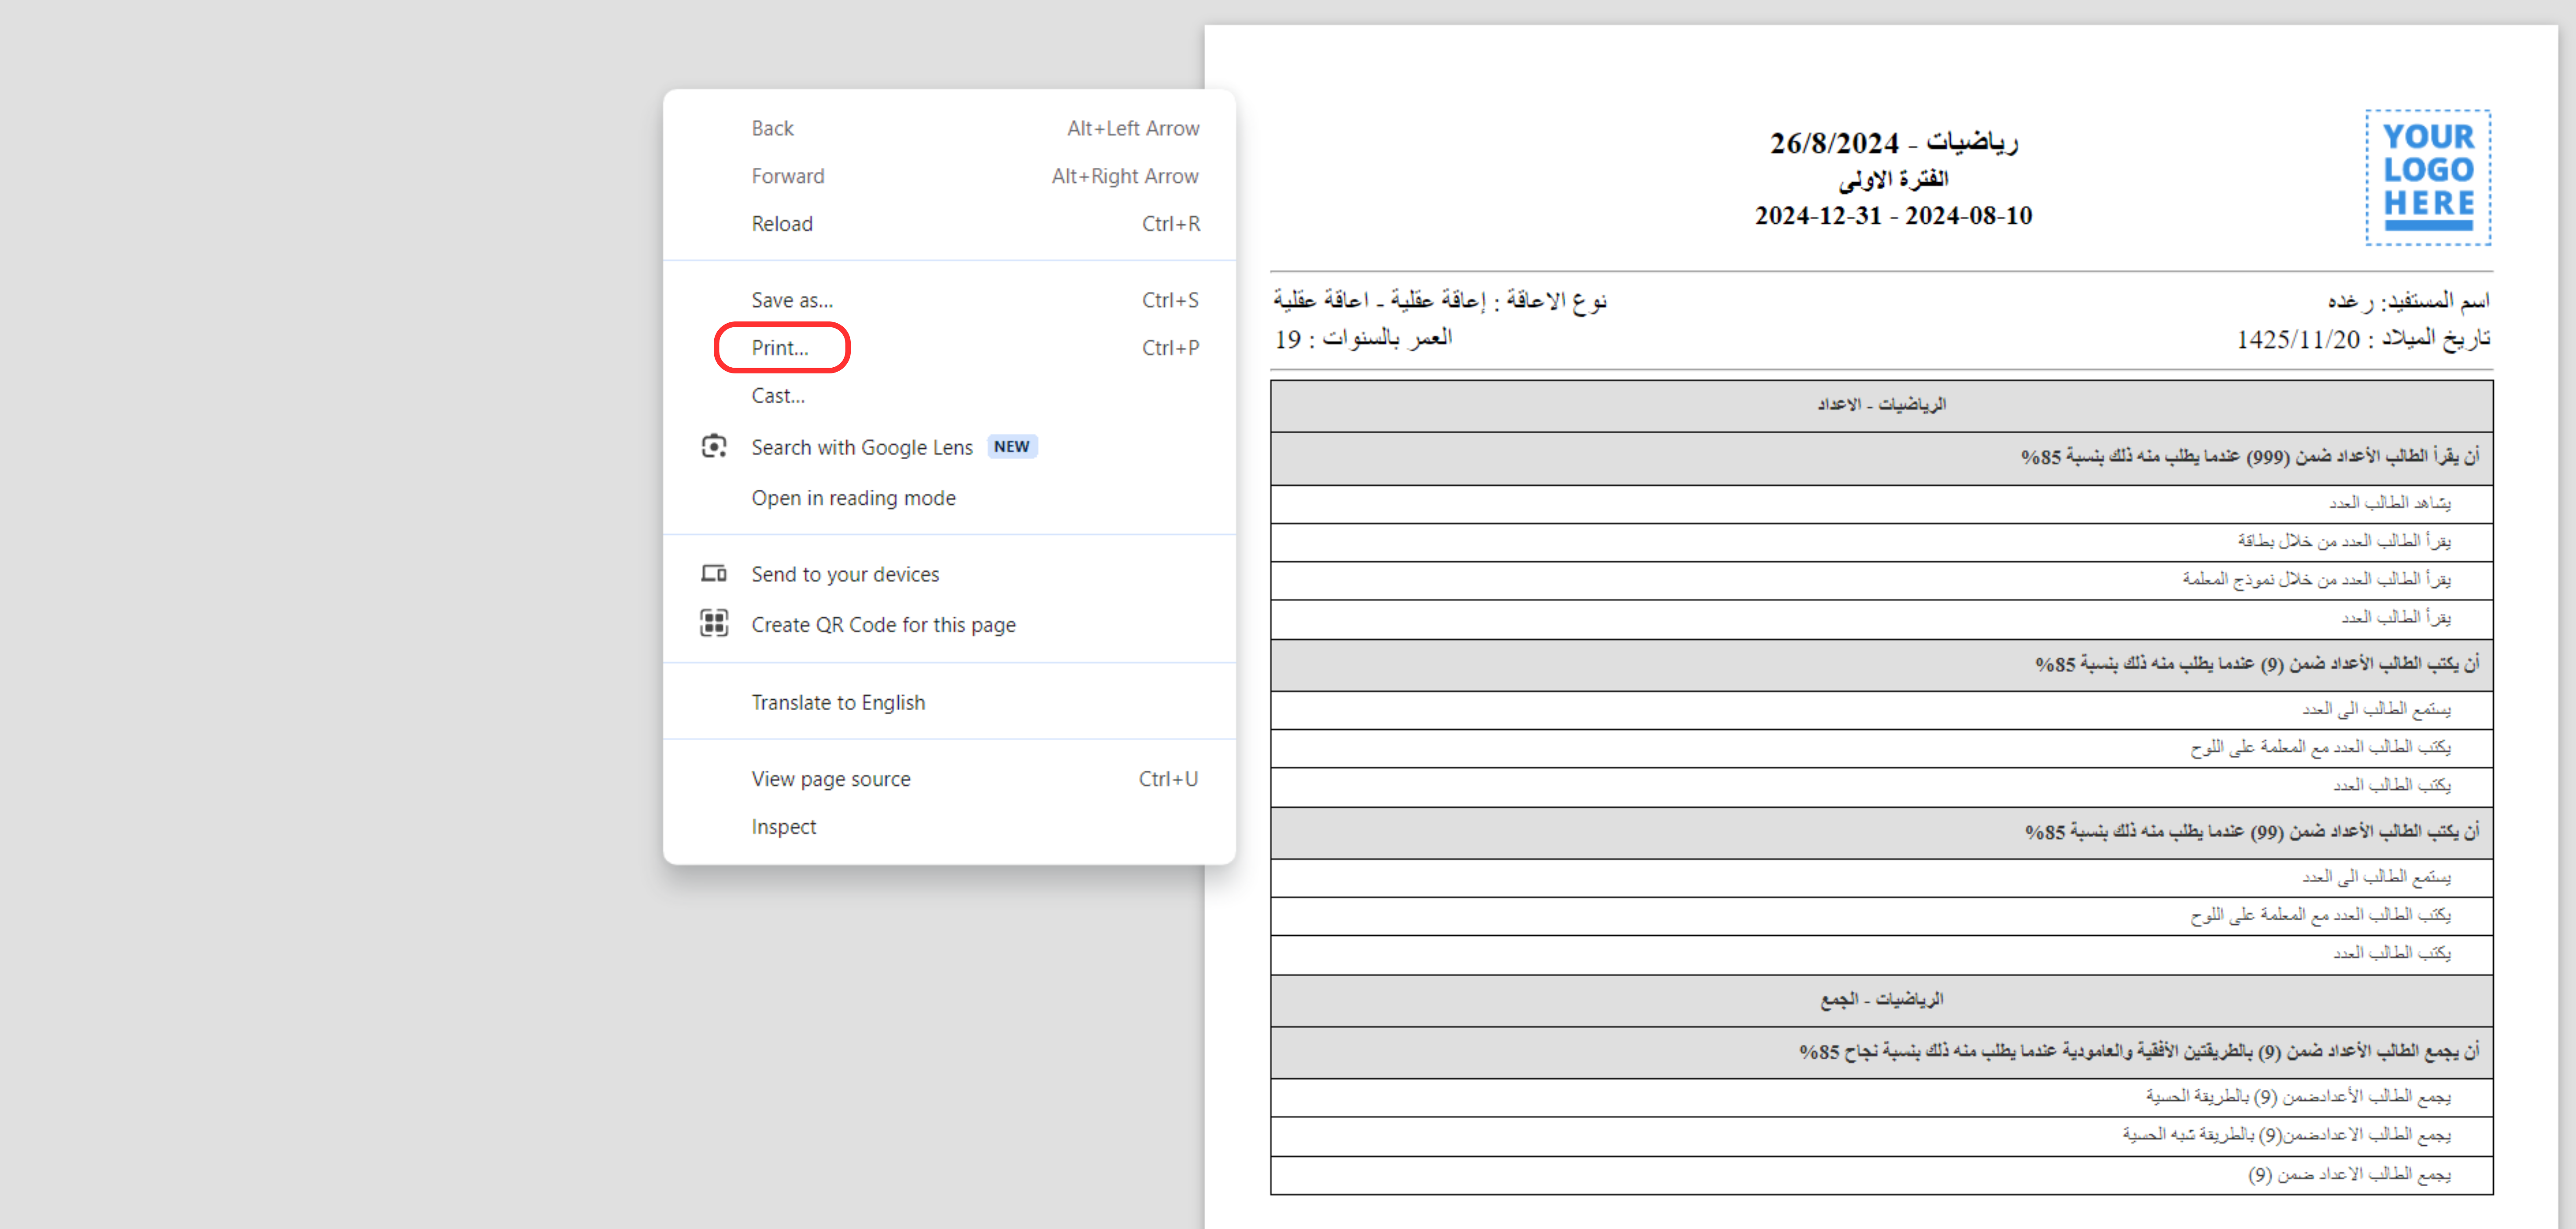The height and width of the screenshot is (1229, 2576).
Task: Click the NEW badge beside Google Lens
Action: [x=1012, y=447]
